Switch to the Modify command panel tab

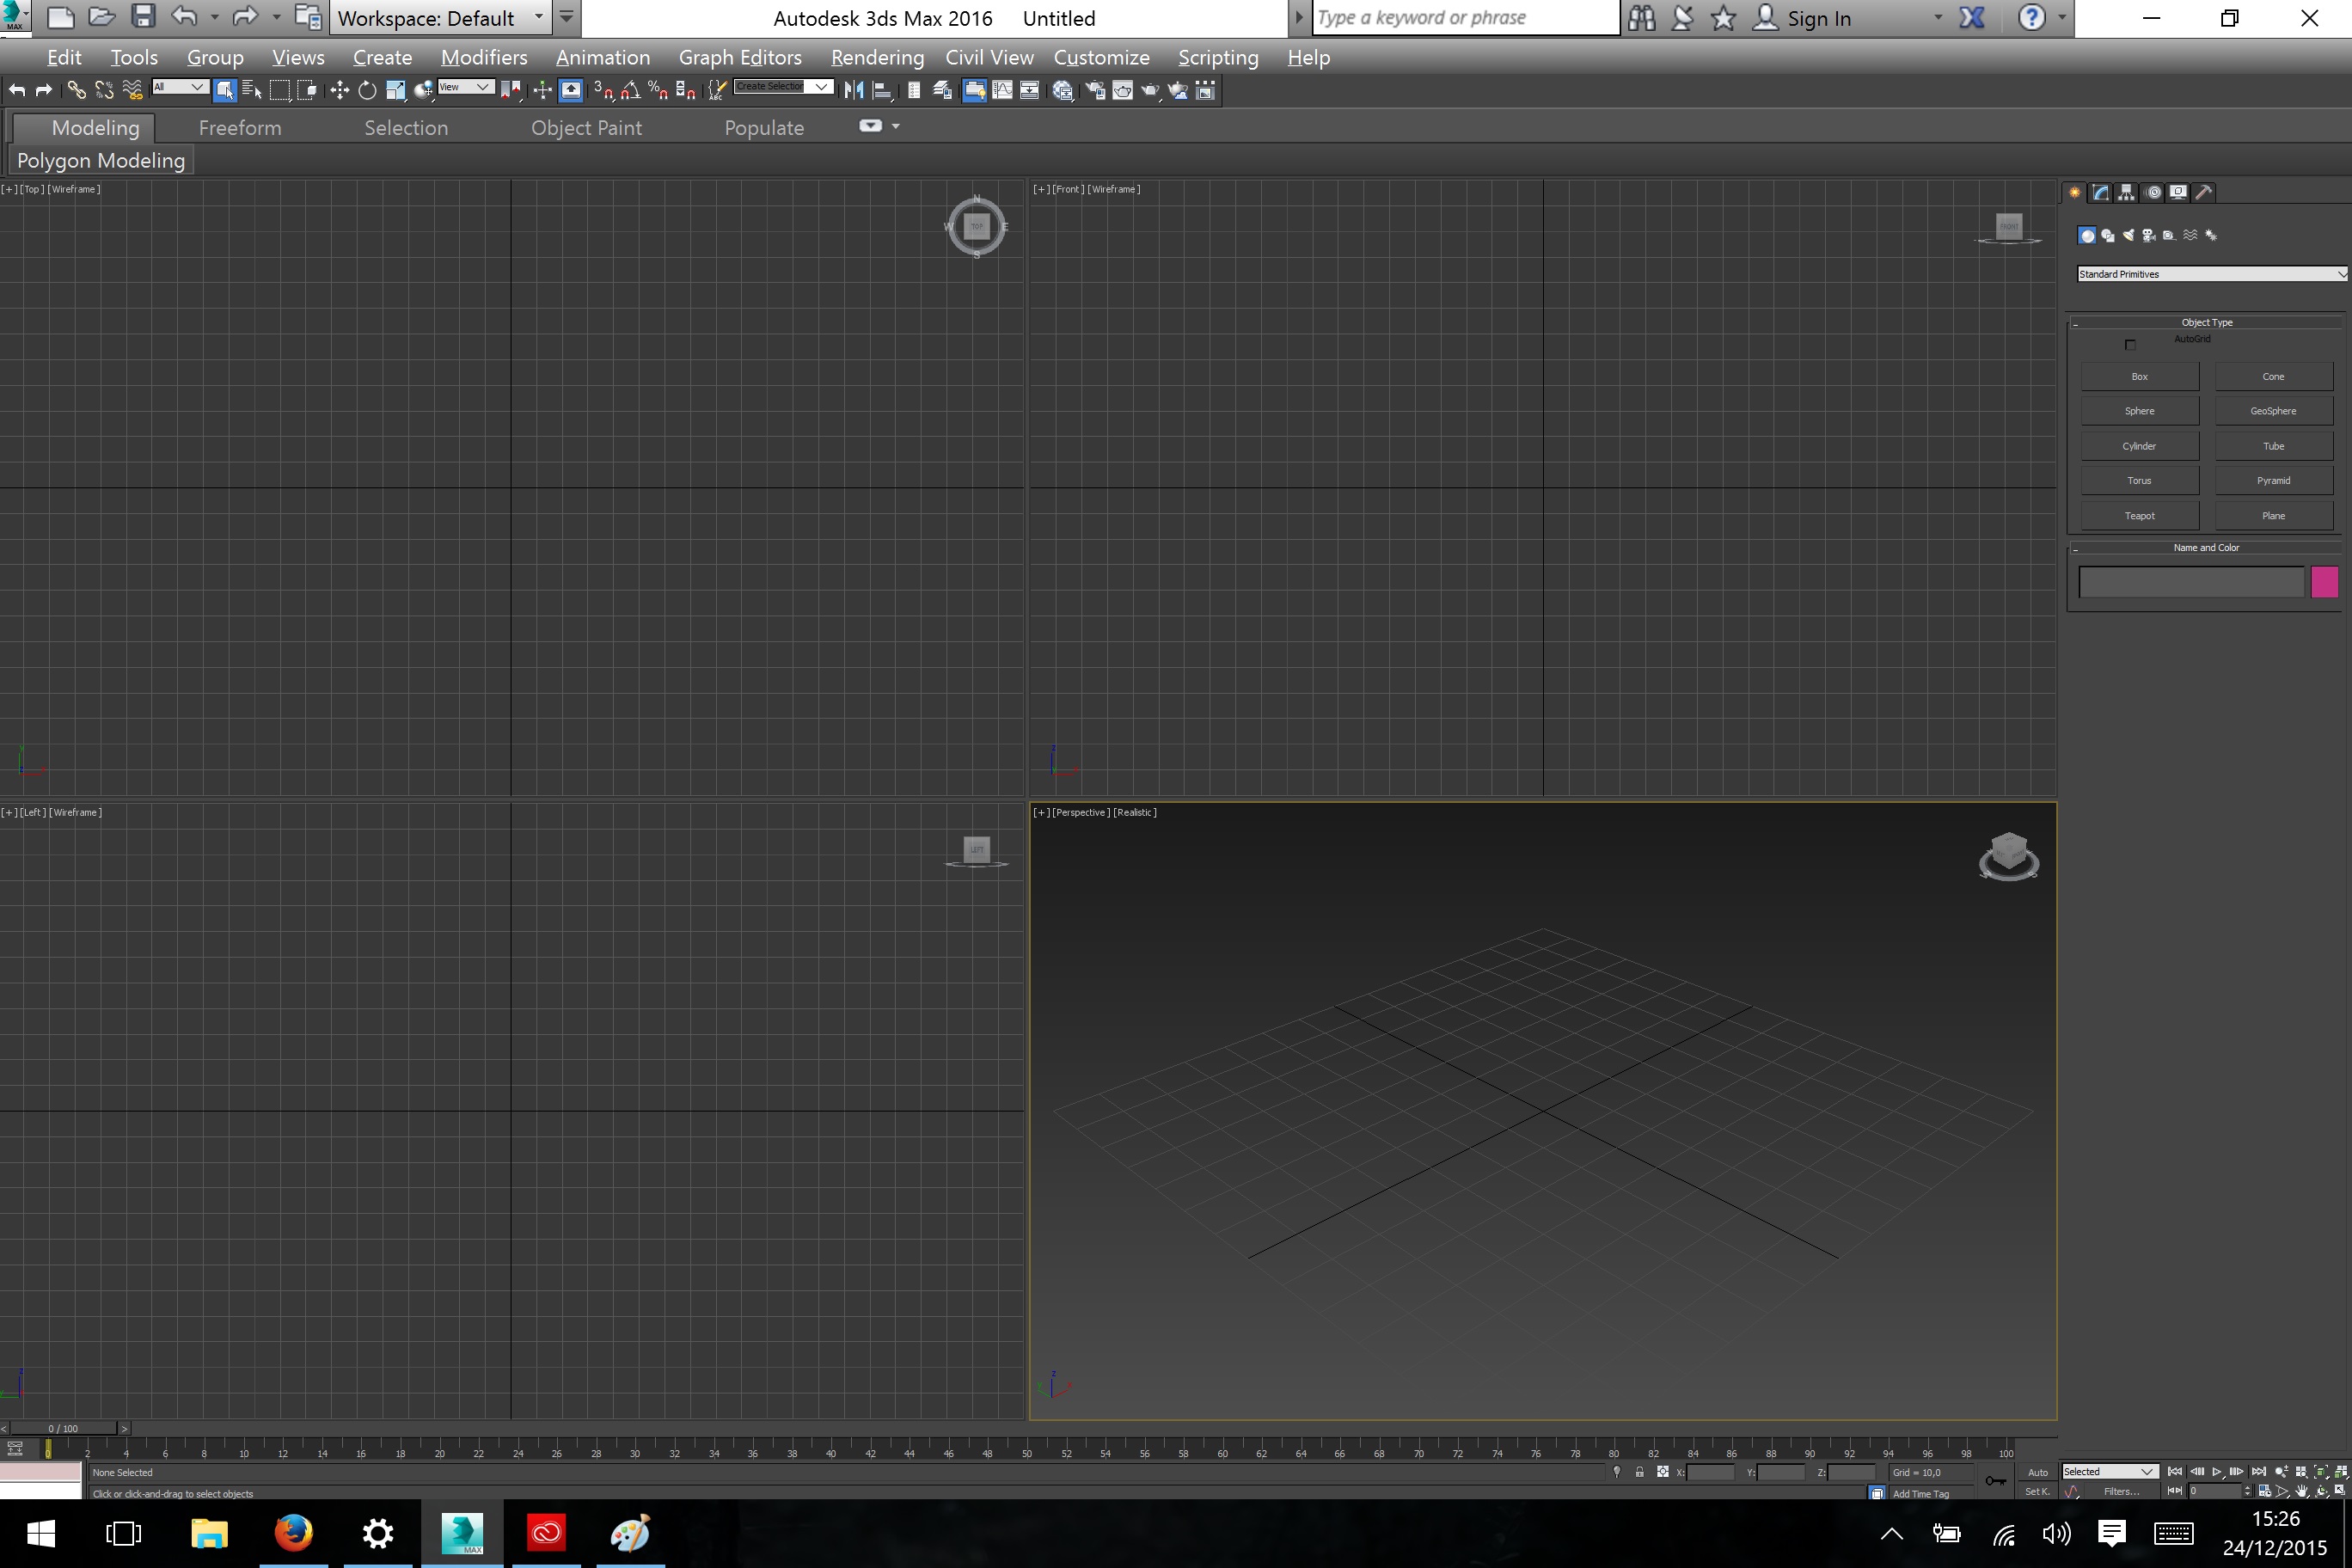pyautogui.click(x=2101, y=192)
